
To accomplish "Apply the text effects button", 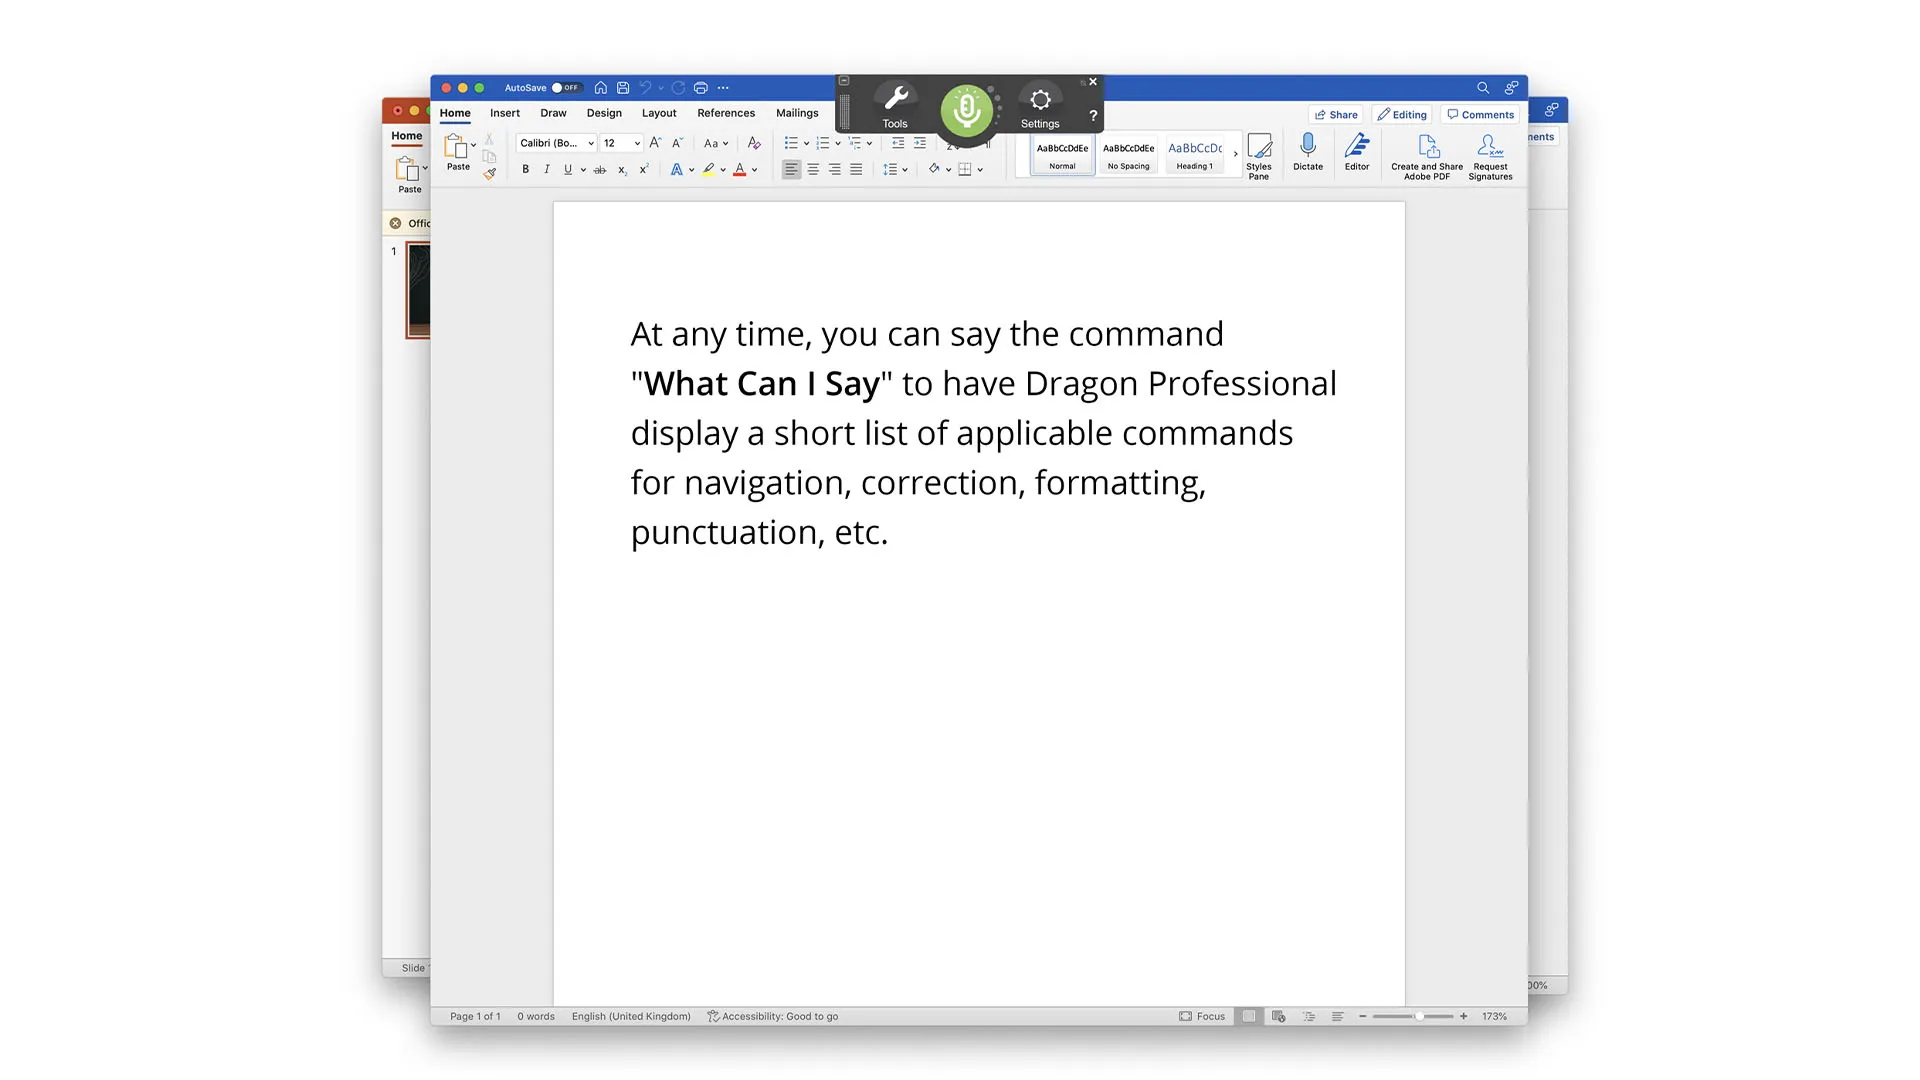I will pos(677,170).
